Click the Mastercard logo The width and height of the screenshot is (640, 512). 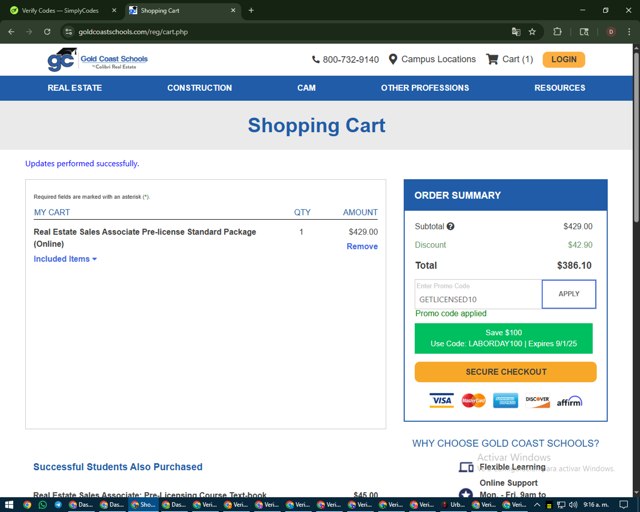click(473, 401)
